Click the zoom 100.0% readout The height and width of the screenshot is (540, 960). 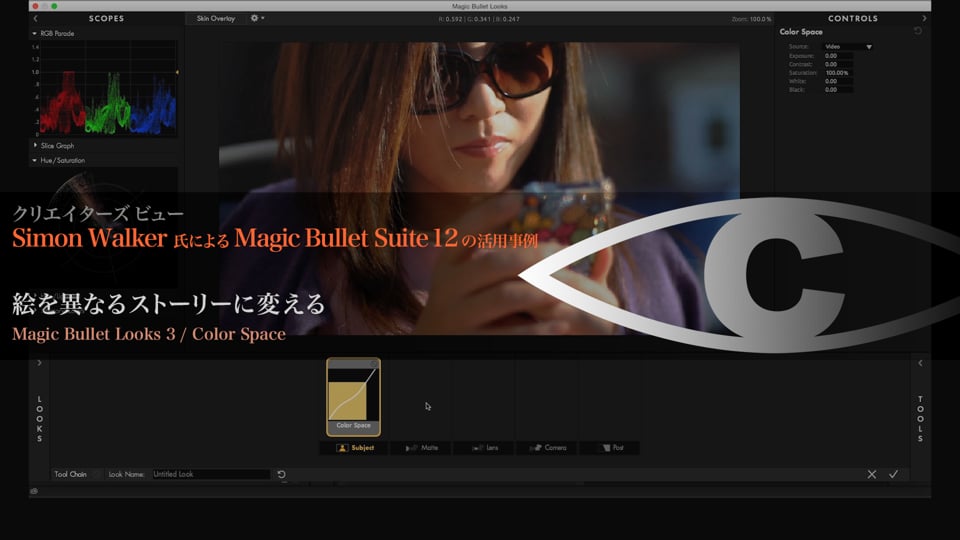pyautogui.click(x=751, y=19)
